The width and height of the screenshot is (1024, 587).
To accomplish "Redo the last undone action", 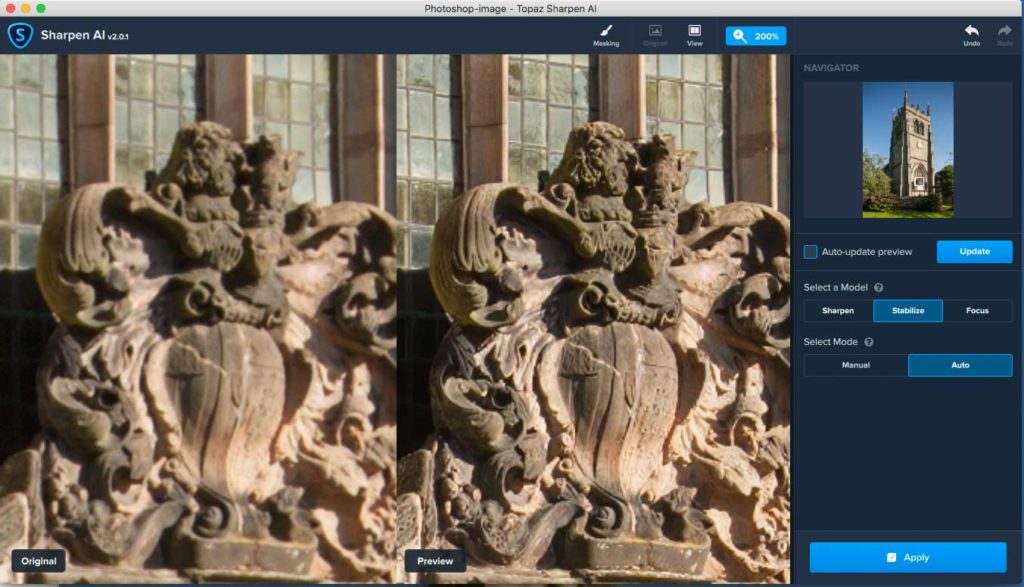I will (1004, 35).
